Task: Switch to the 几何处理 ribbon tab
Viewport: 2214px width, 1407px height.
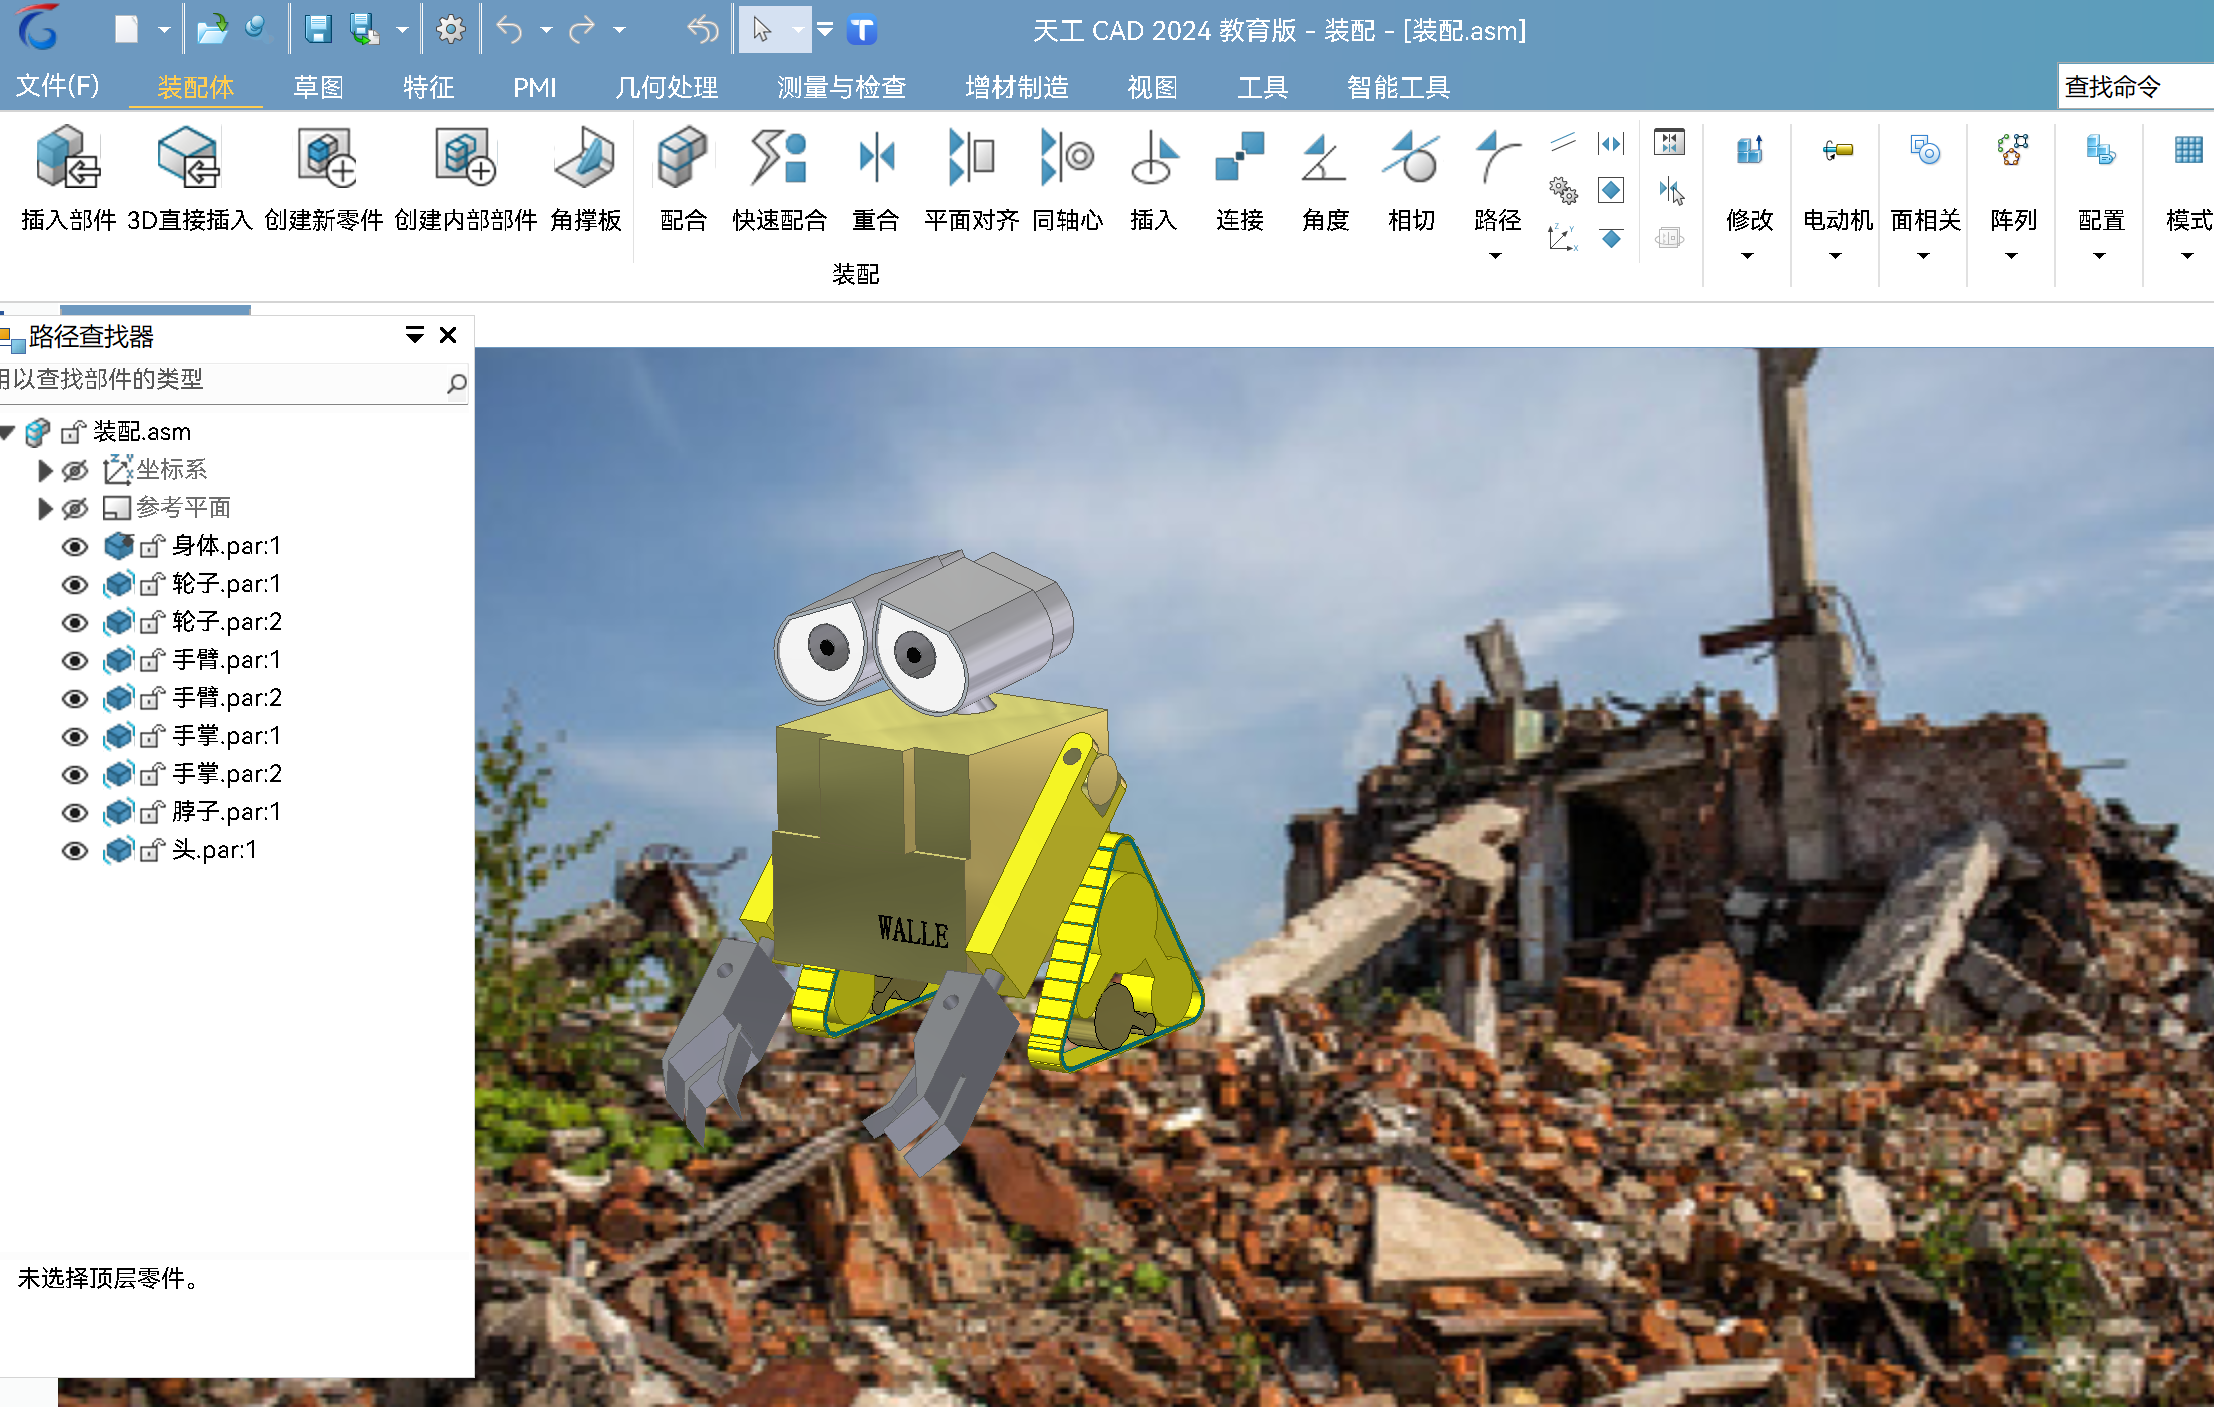Action: coord(667,87)
